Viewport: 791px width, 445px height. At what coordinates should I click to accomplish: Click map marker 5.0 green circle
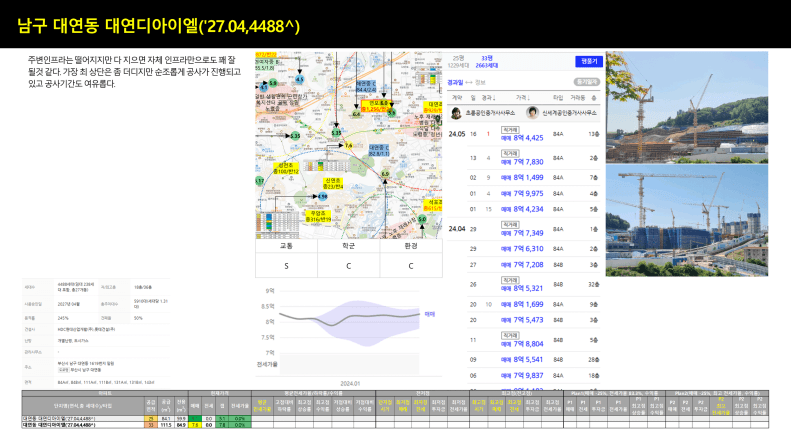tap(422, 219)
